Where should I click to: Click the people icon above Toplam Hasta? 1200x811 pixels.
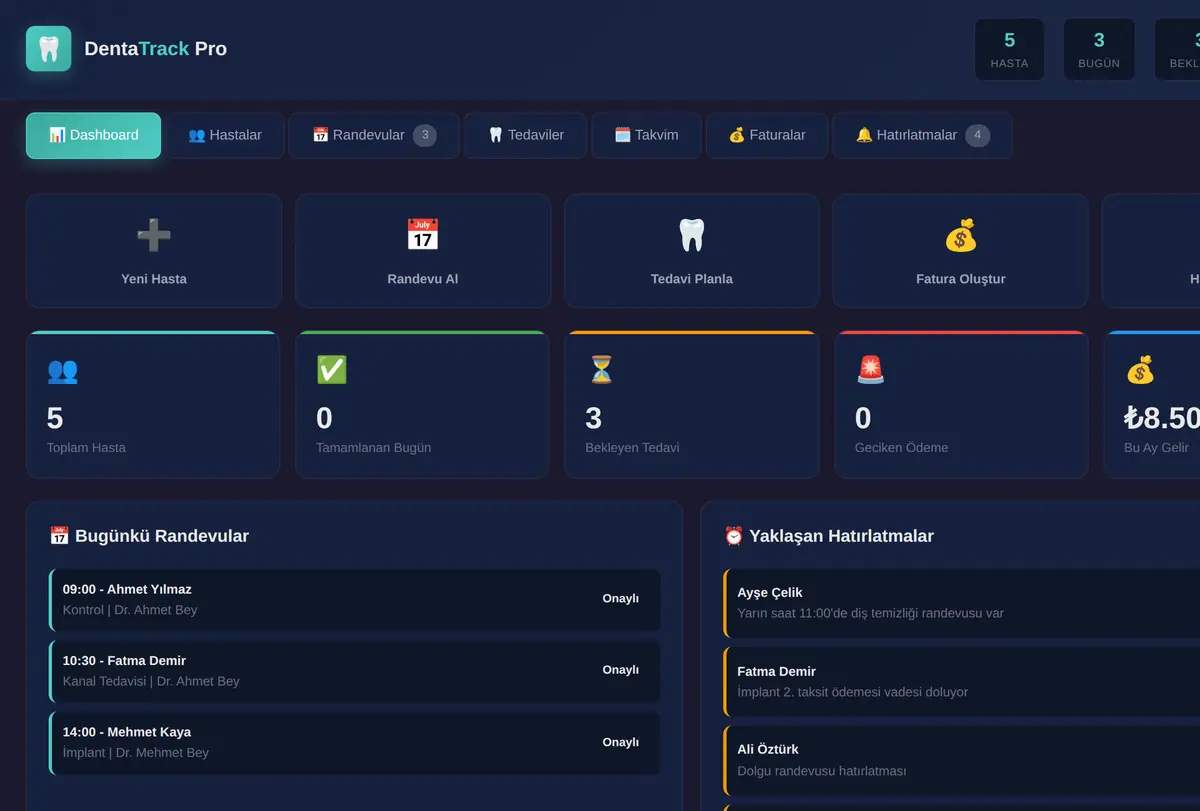(62, 370)
